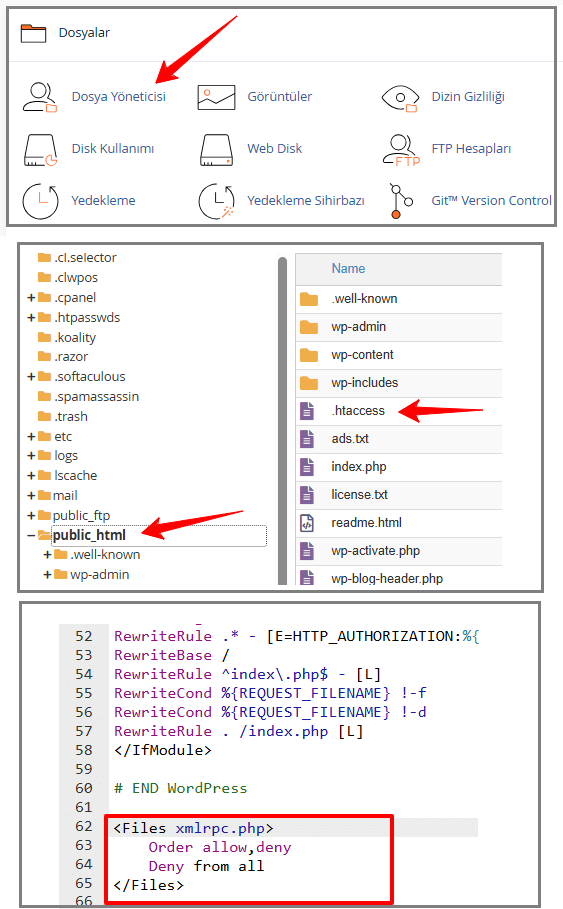Image resolution: width=563 pixels, height=909 pixels.
Task: Click the wp-includes folder icon
Action: pos(309,383)
